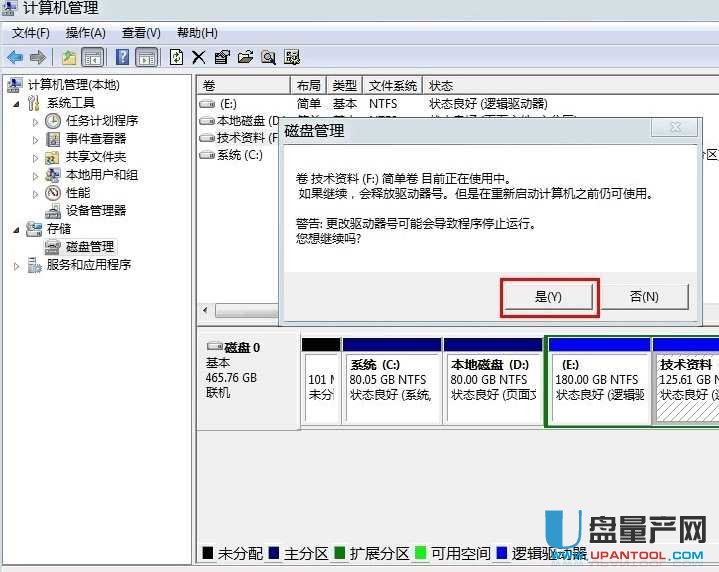Click the Properties toolbar icon
The width and height of the screenshot is (719, 572).
(222, 58)
